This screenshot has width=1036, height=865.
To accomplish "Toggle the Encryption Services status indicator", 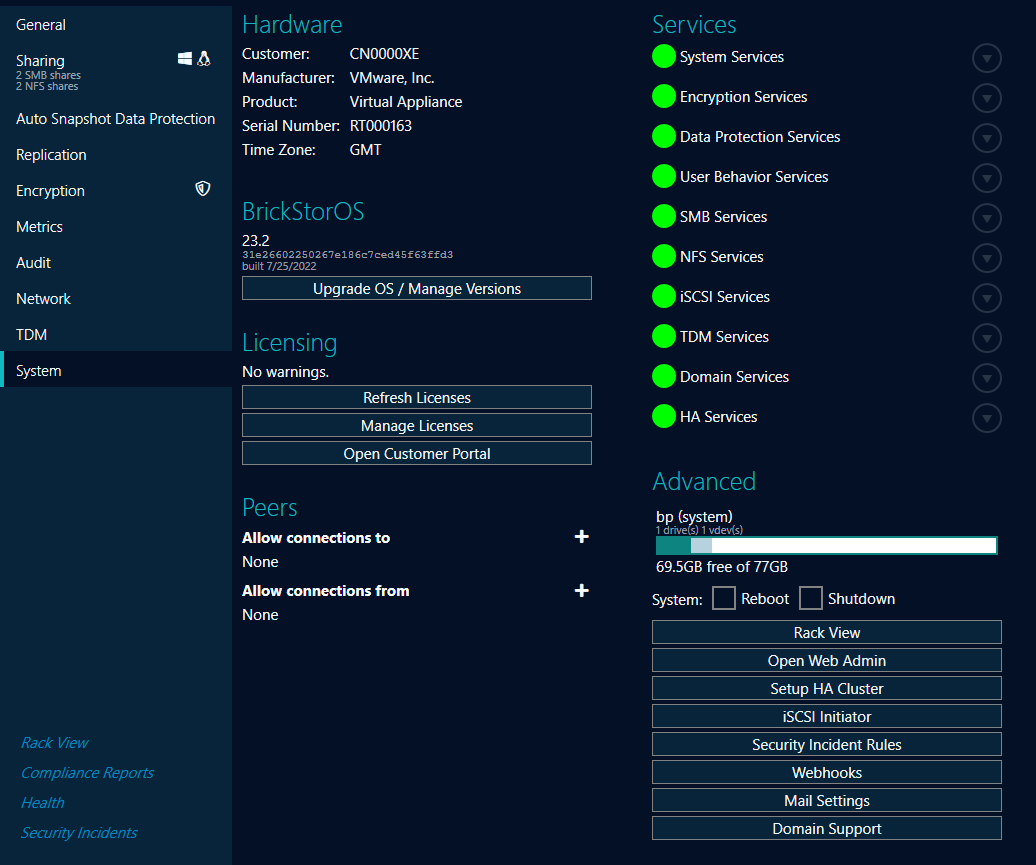I will point(663,97).
